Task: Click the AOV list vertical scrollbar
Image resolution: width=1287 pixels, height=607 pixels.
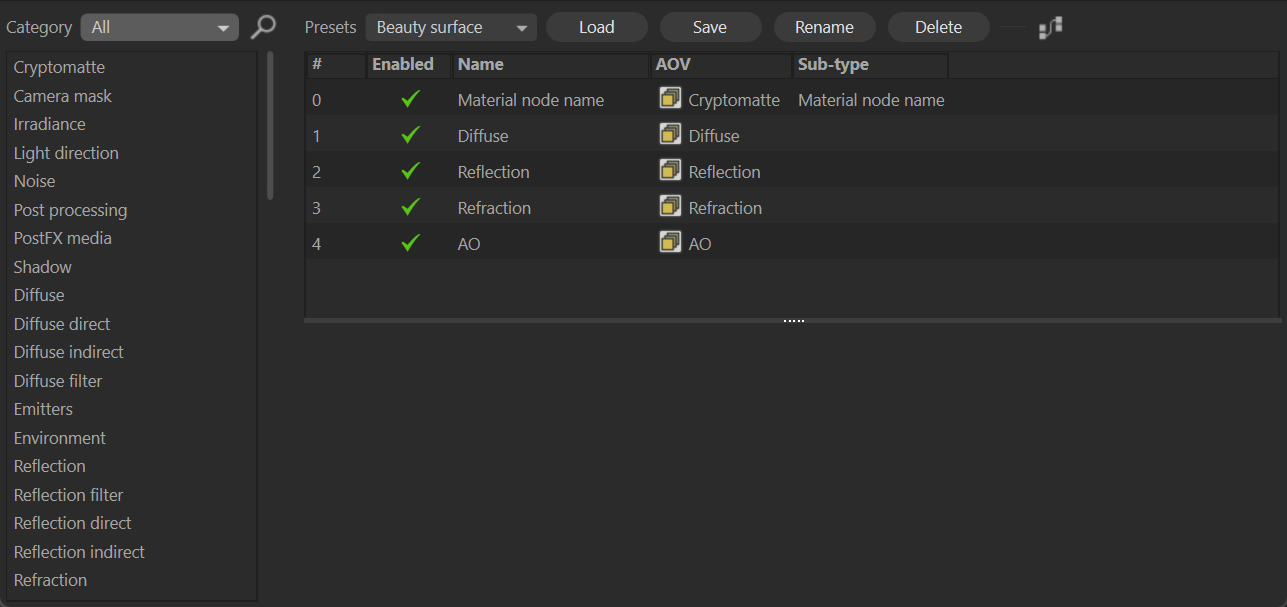Action: [x=270, y=125]
